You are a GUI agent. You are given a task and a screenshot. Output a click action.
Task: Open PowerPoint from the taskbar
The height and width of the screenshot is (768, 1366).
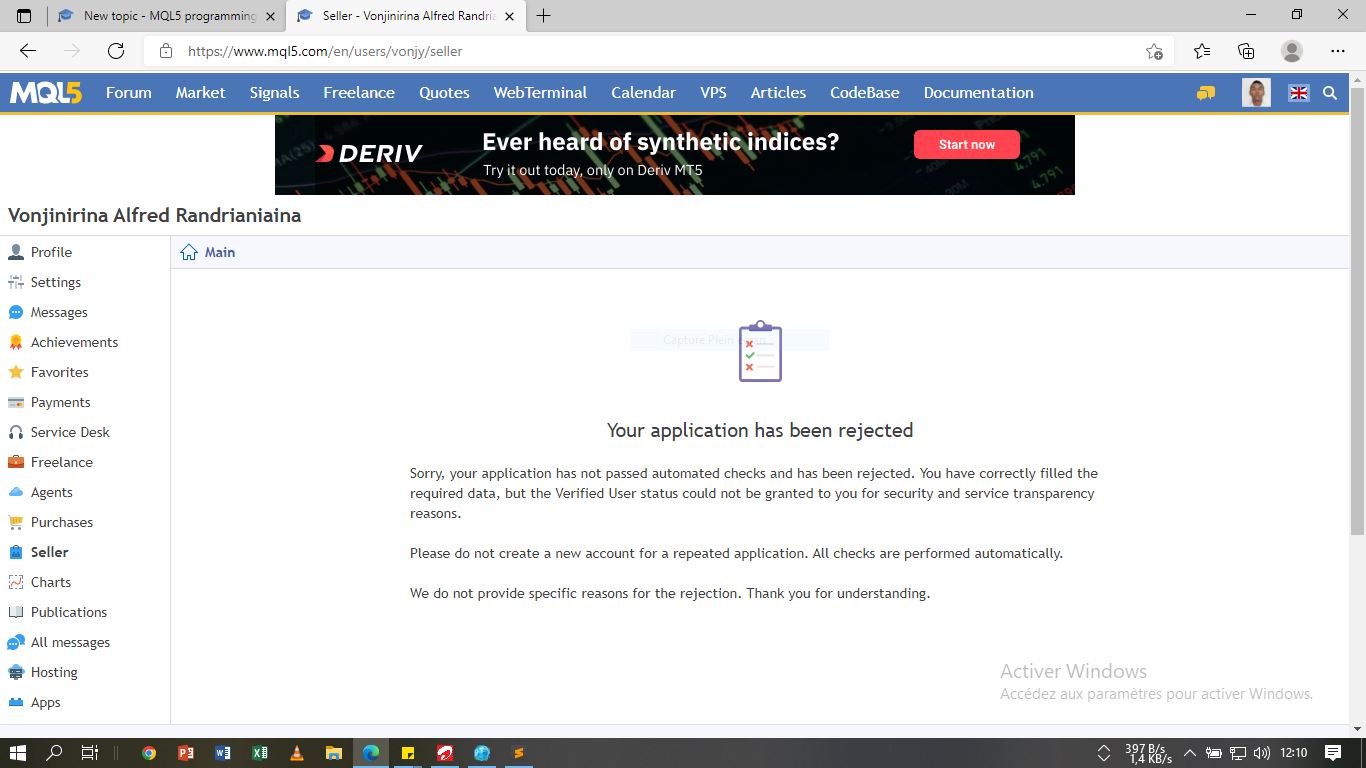click(x=186, y=753)
